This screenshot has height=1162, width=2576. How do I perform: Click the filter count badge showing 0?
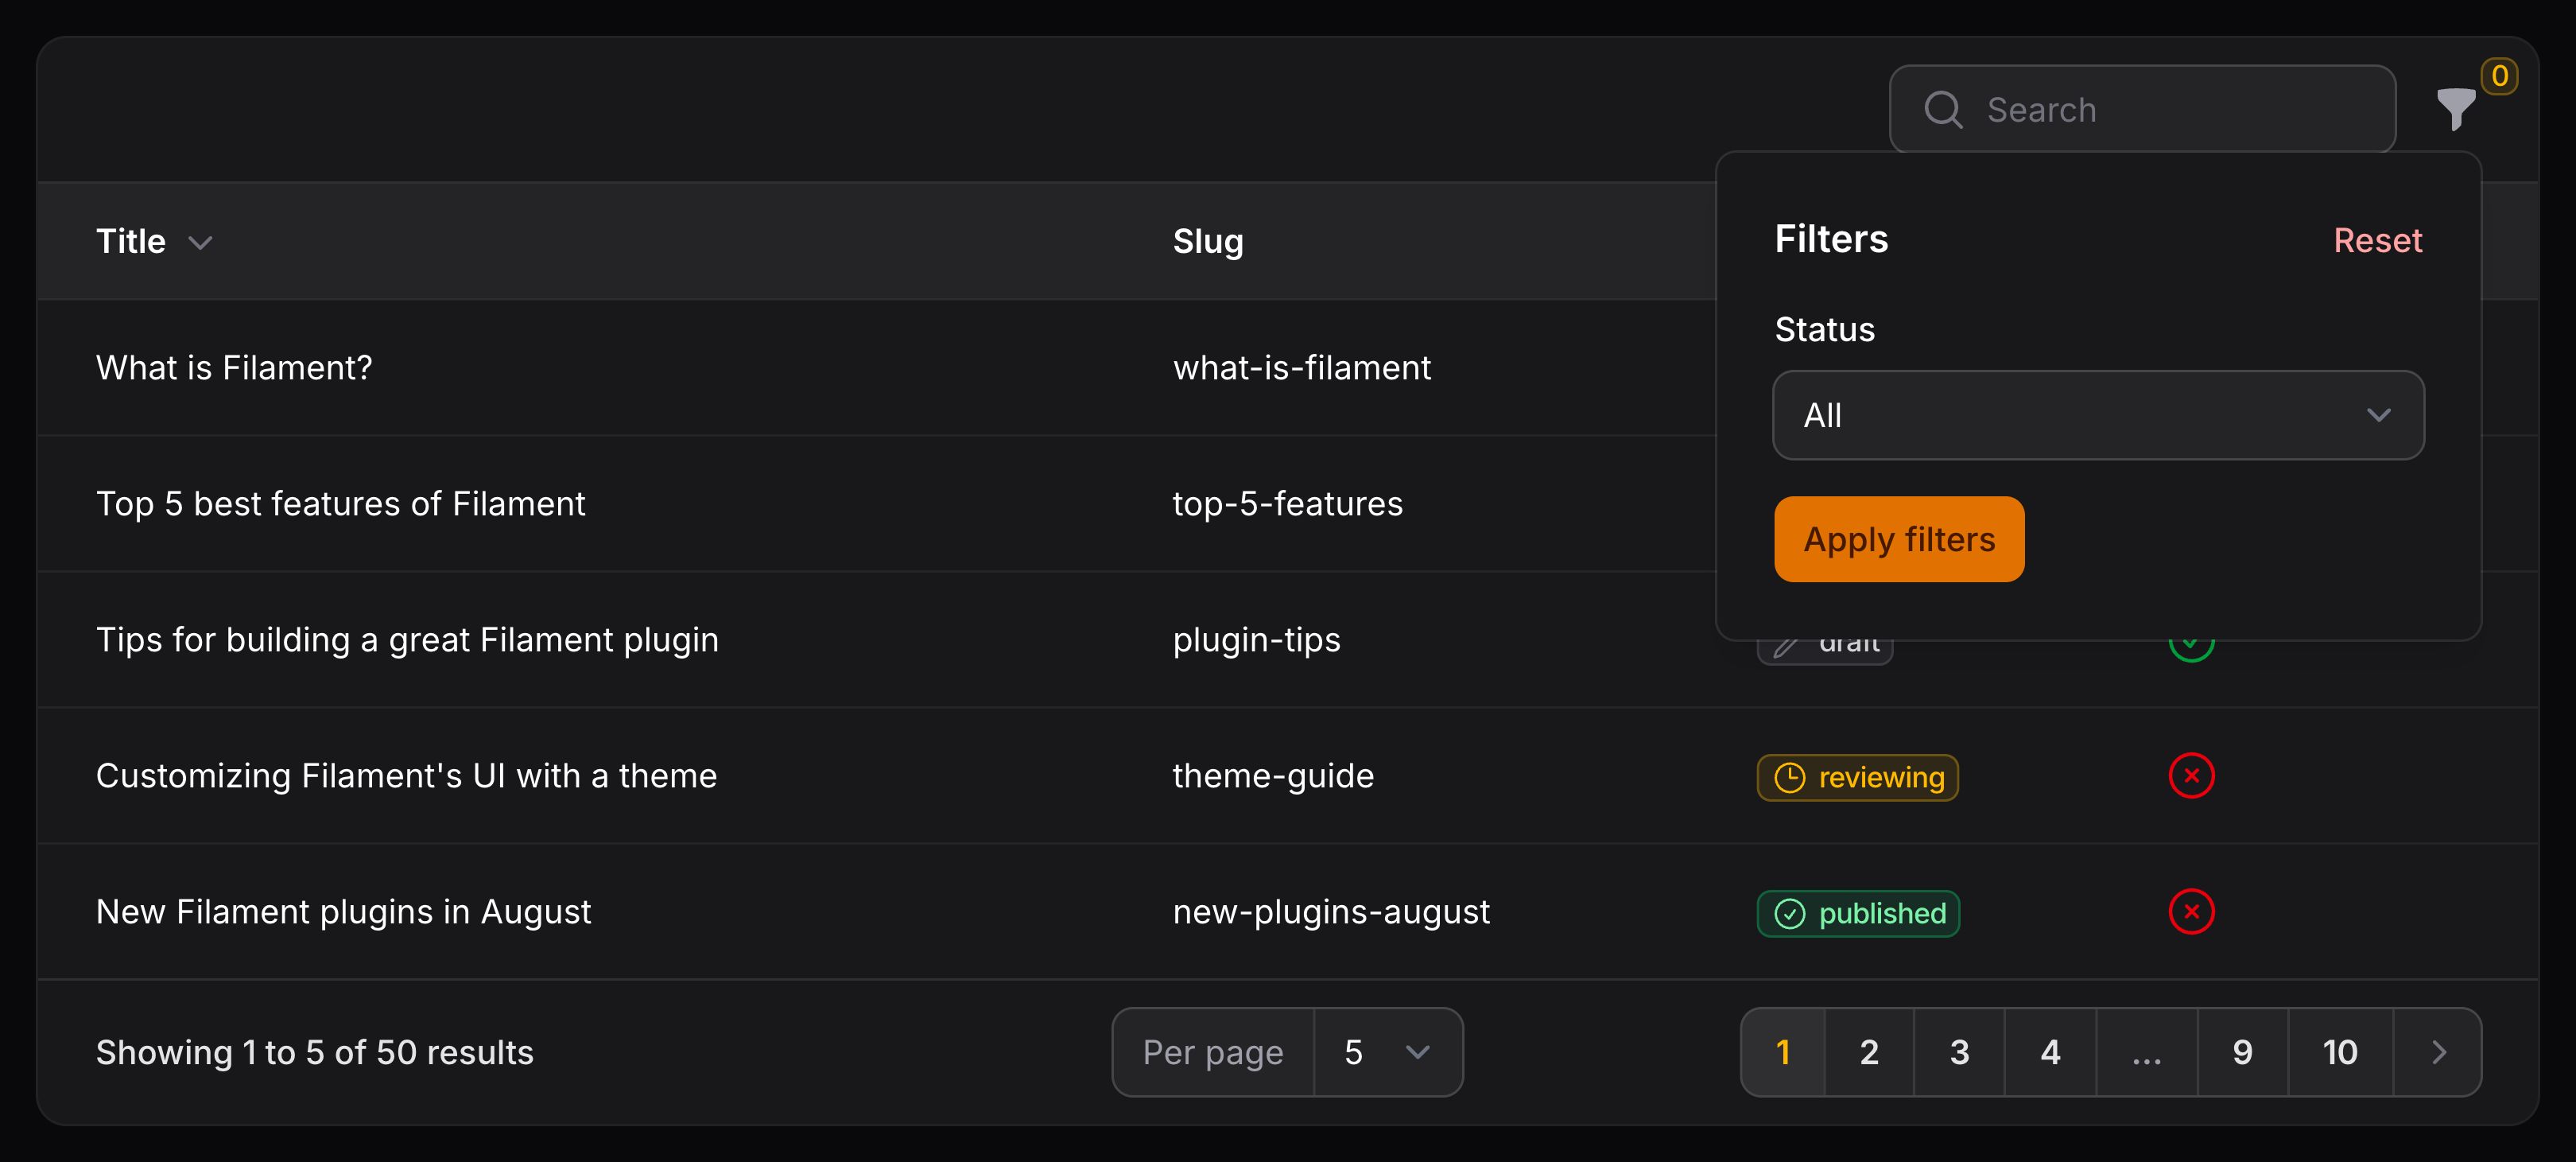[2499, 76]
